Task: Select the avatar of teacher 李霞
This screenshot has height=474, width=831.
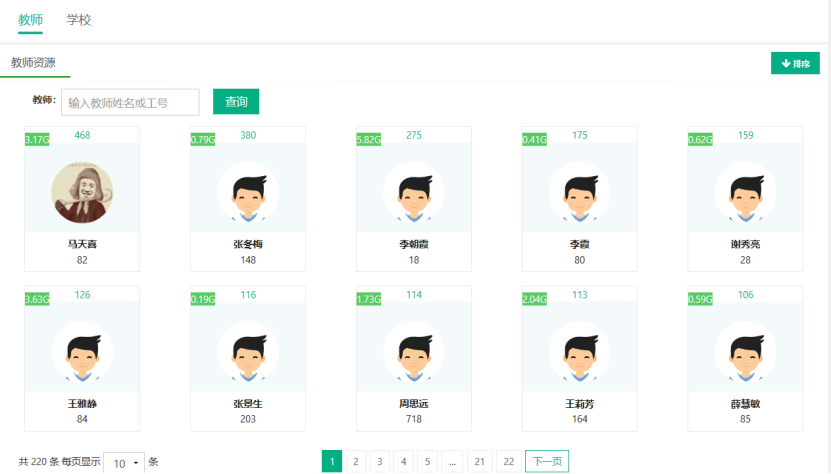Action: [x=580, y=192]
